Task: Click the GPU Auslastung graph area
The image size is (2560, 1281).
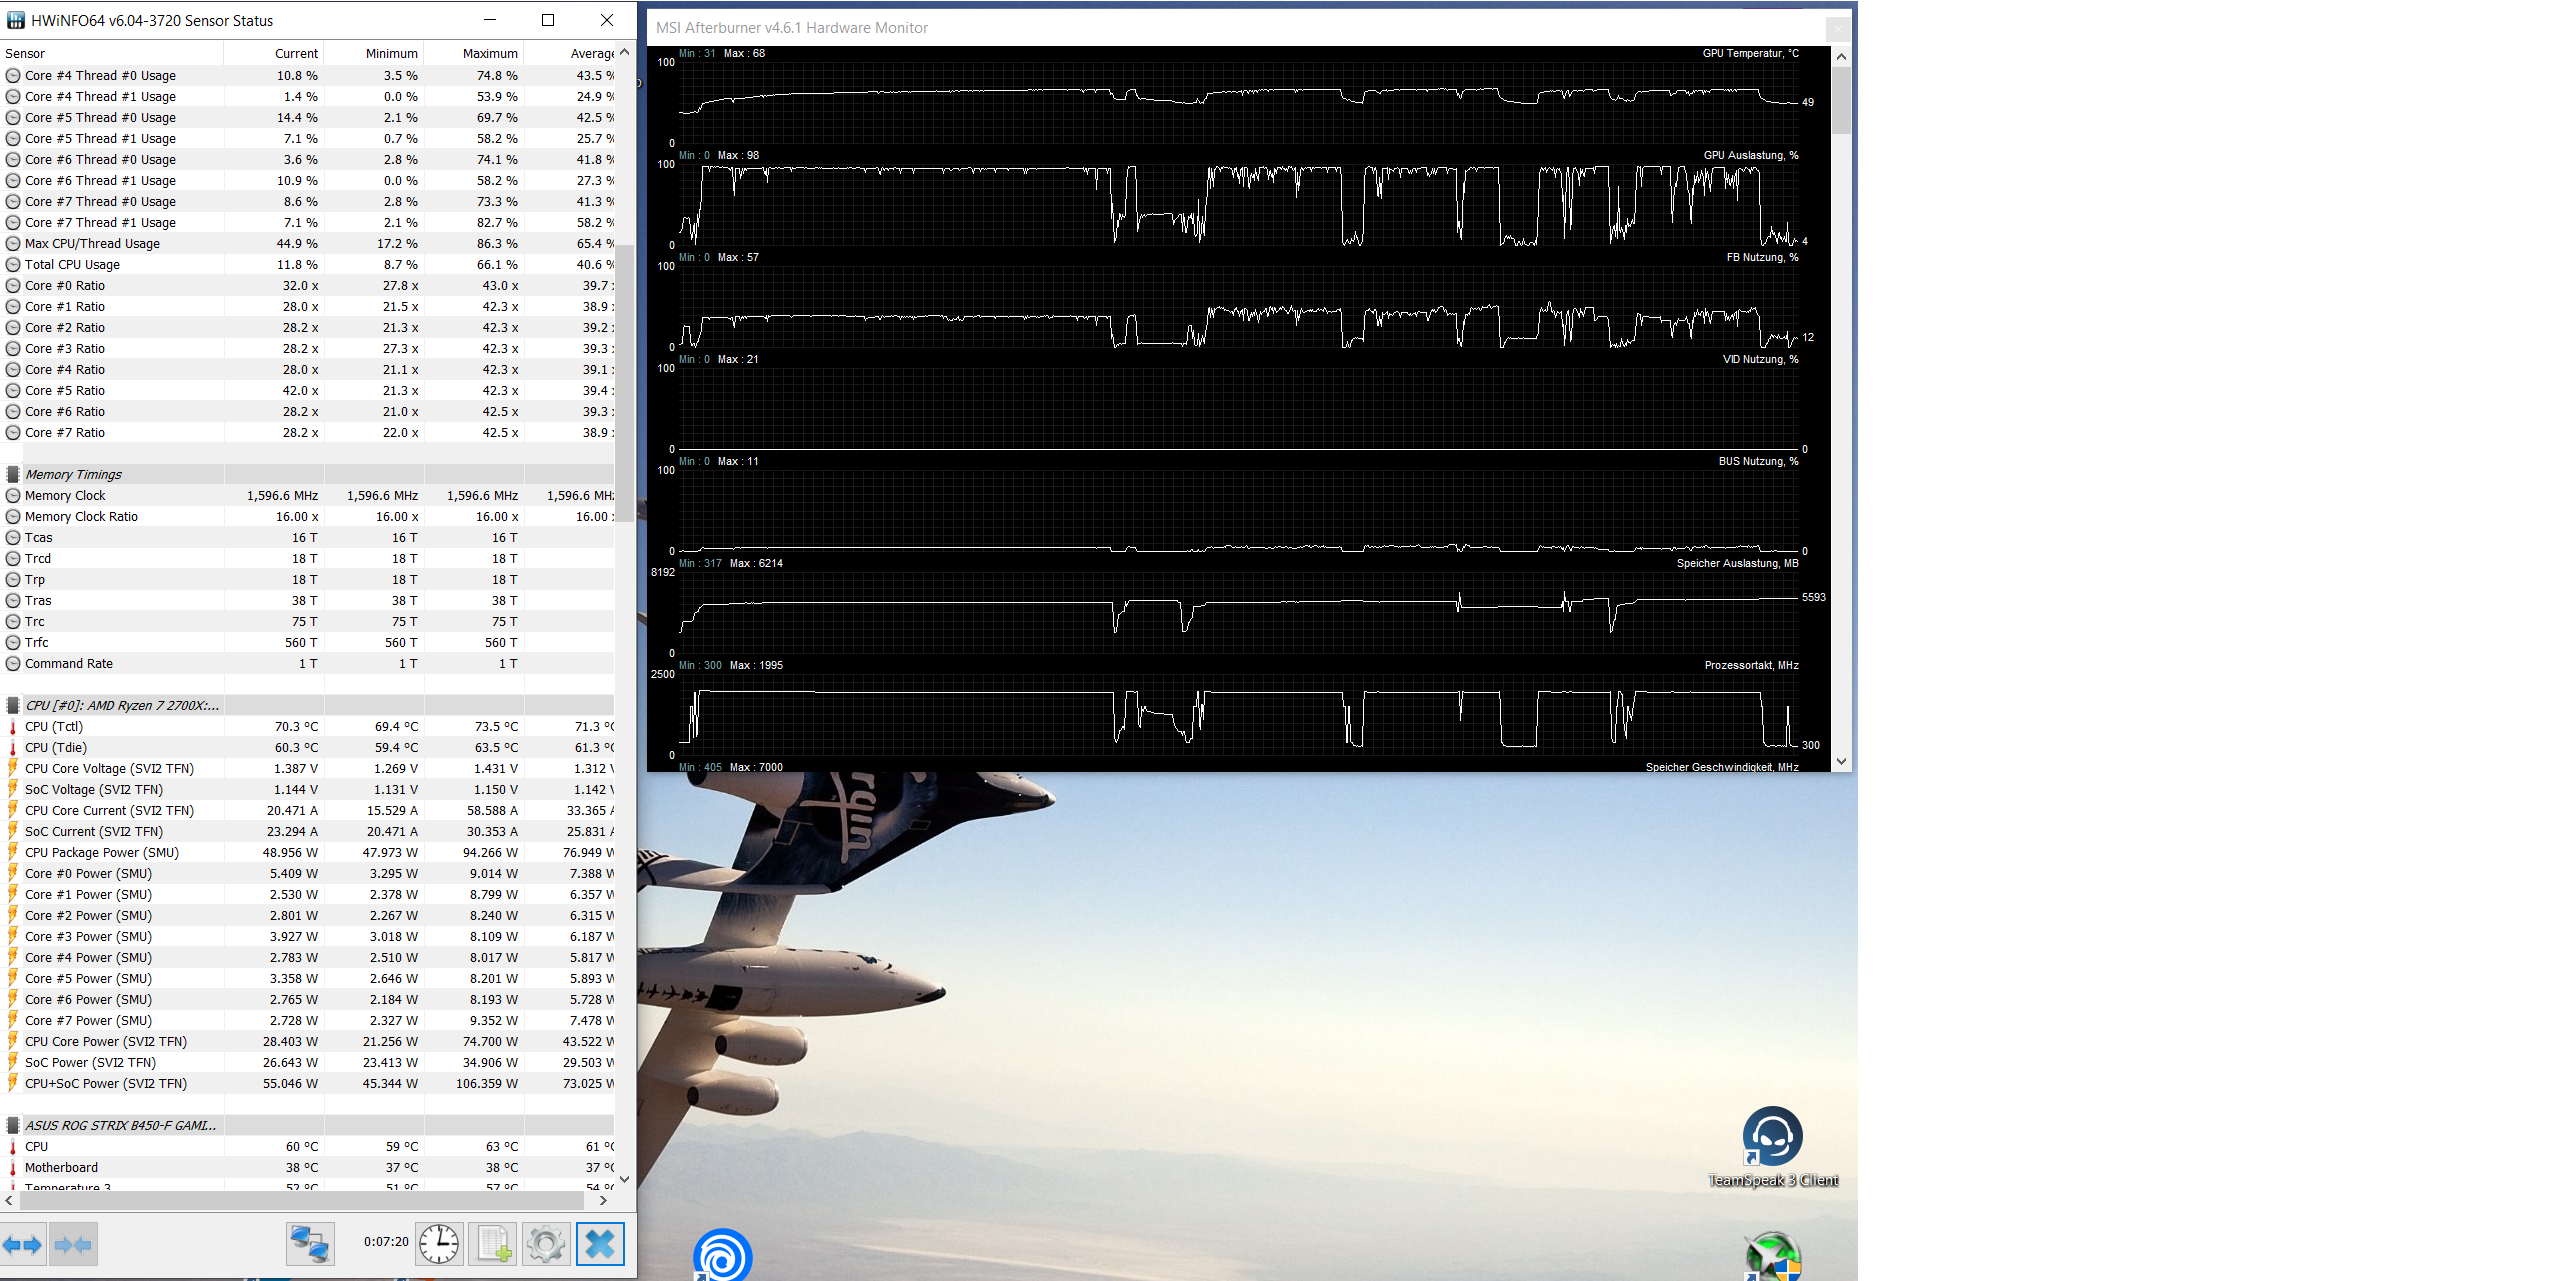Action: 1238,205
